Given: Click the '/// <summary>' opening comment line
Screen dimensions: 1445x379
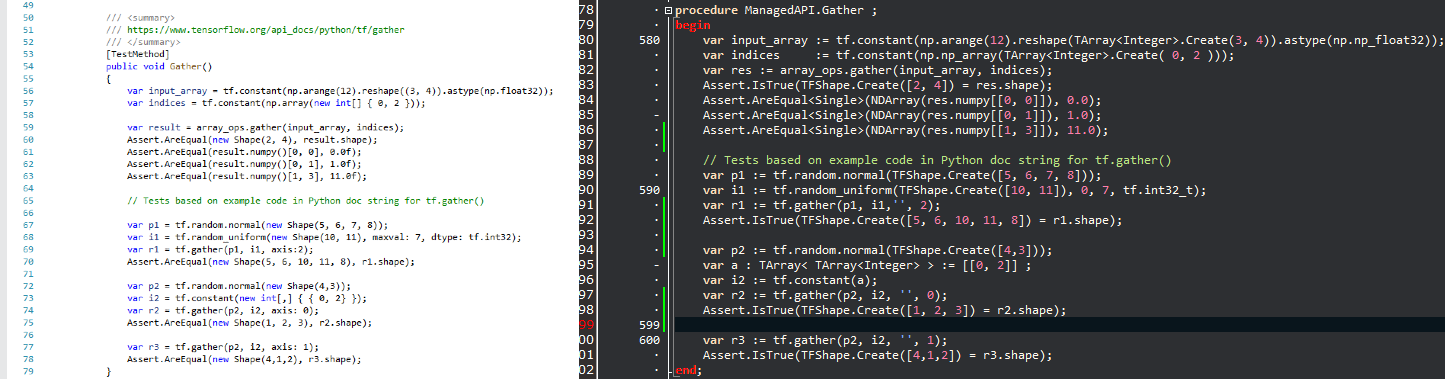Looking at the screenshot, I should [x=140, y=19].
